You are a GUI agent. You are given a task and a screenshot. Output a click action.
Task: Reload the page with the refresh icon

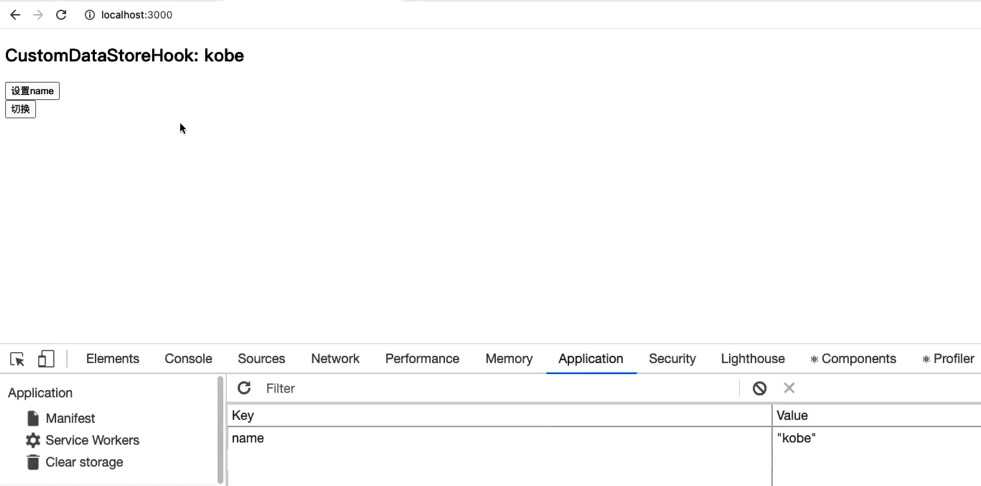pyautogui.click(x=61, y=15)
